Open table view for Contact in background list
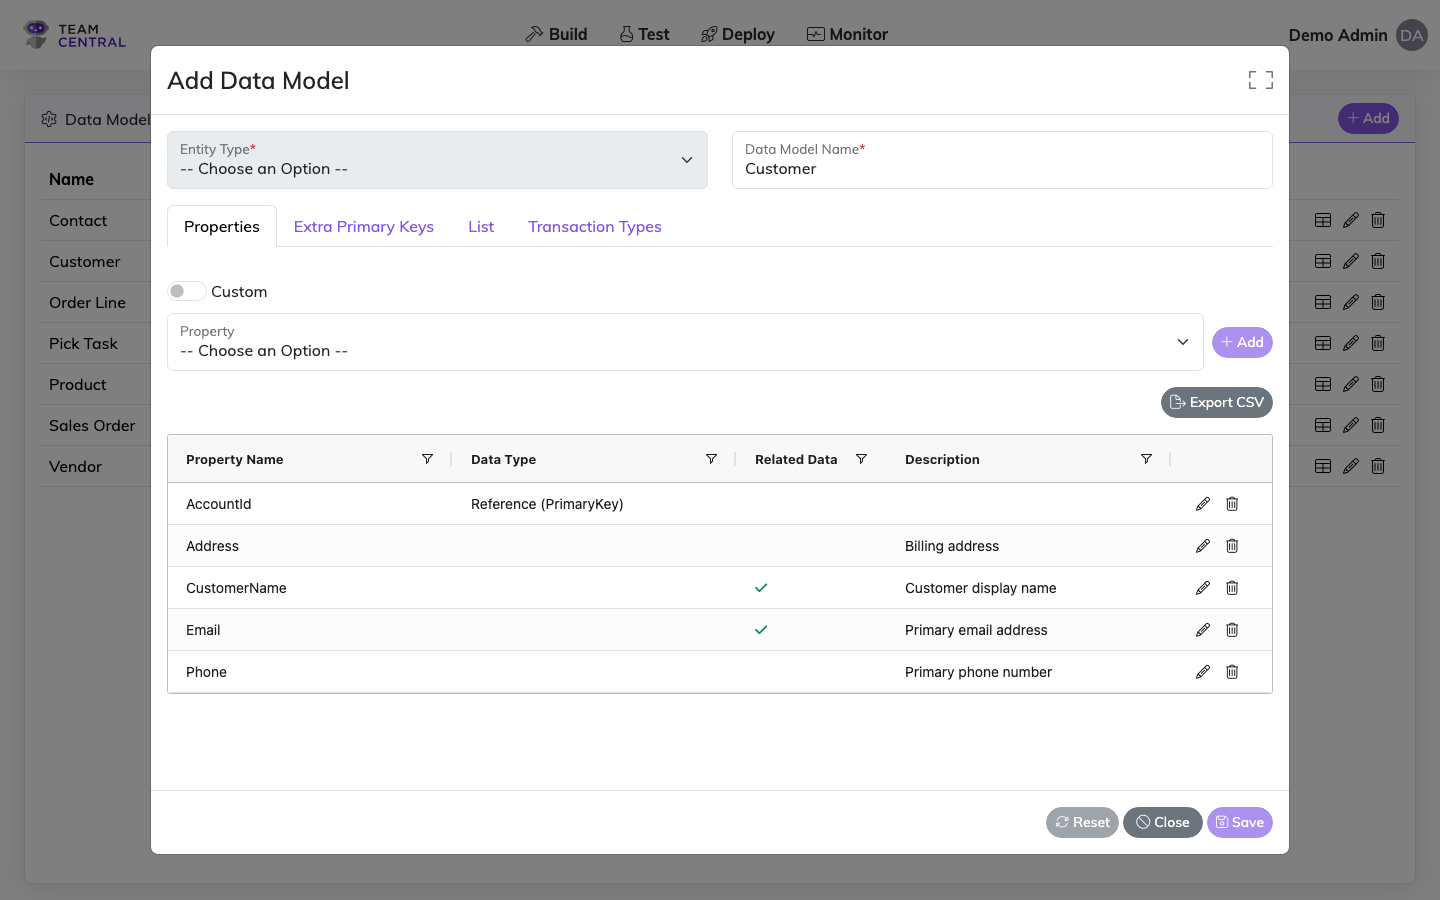The height and width of the screenshot is (900, 1440). tap(1323, 220)
